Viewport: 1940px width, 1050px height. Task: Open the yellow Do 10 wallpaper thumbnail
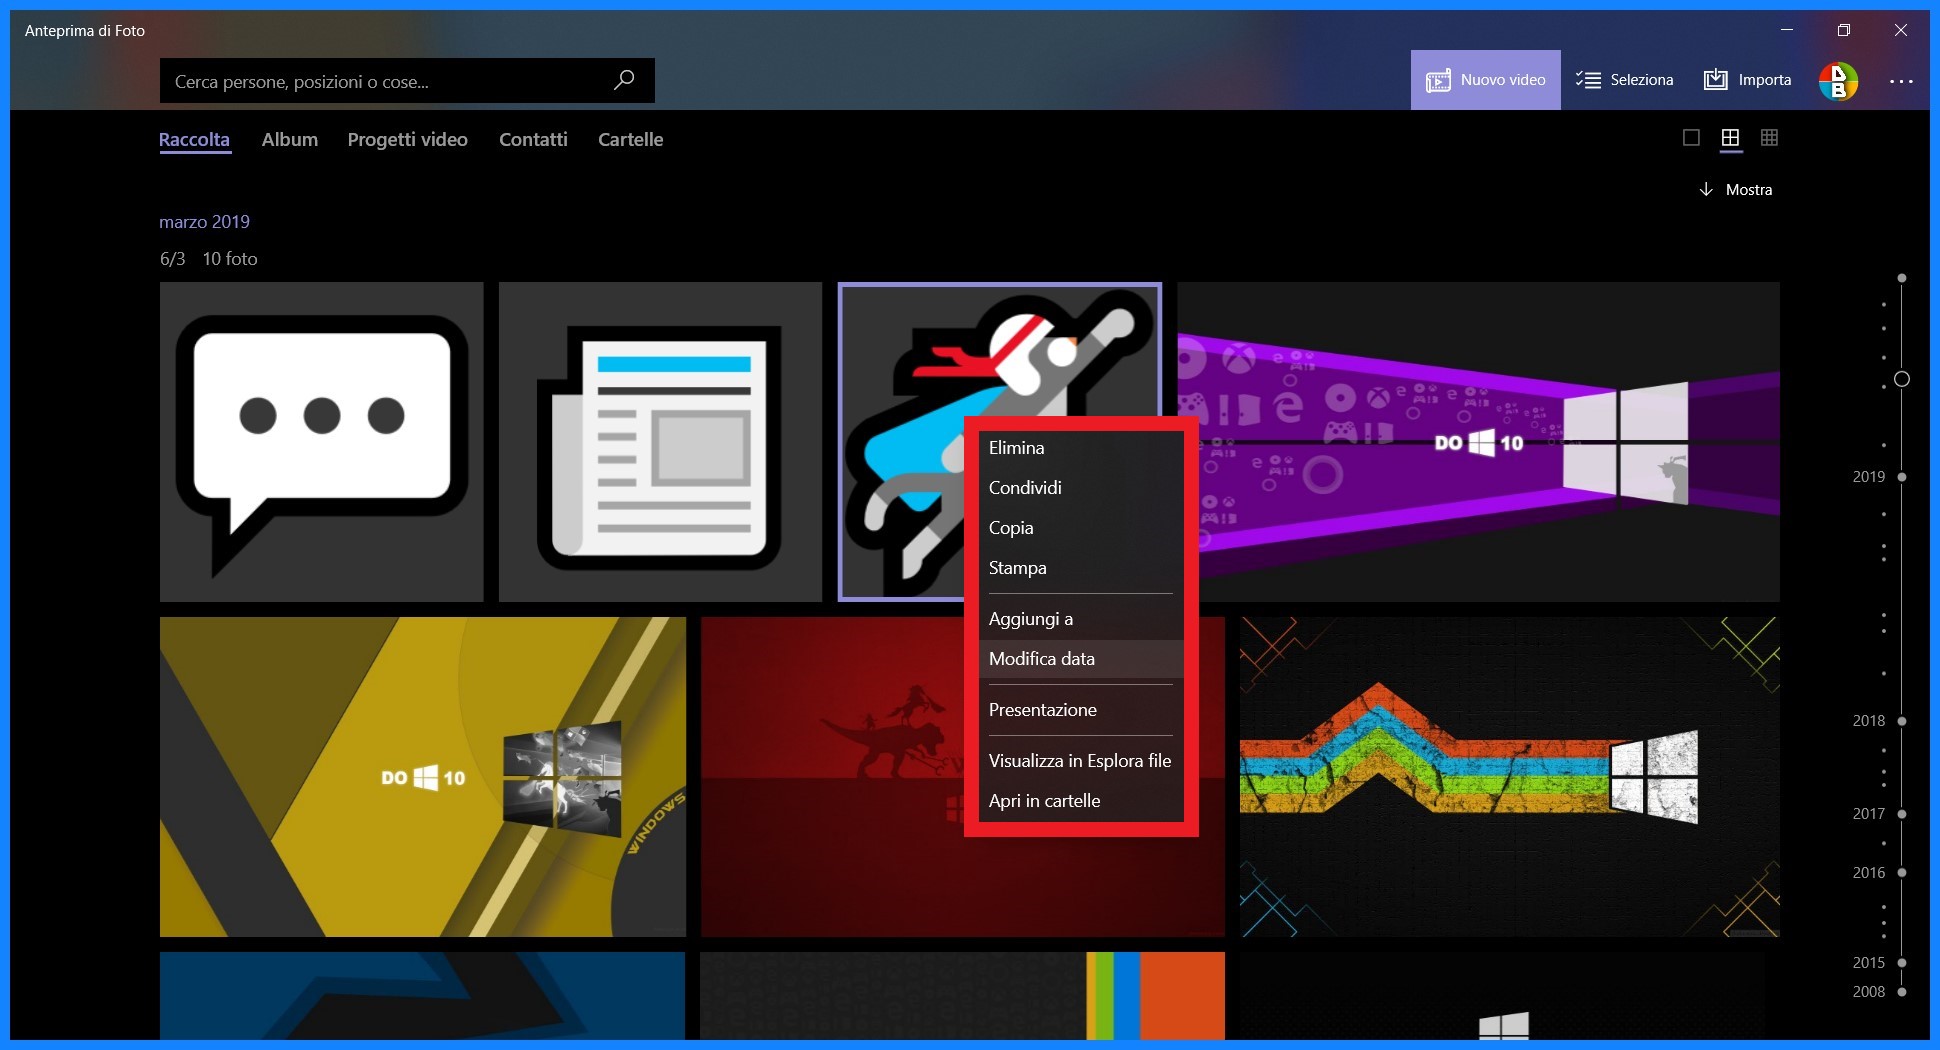tap(423, 777)
